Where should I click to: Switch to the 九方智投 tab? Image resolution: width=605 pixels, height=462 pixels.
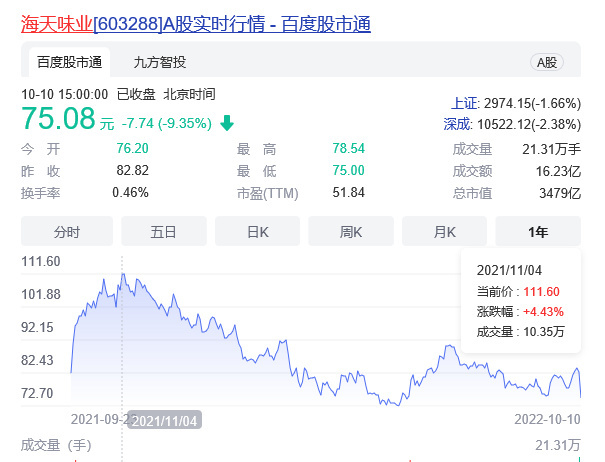(x=160, y=62)
